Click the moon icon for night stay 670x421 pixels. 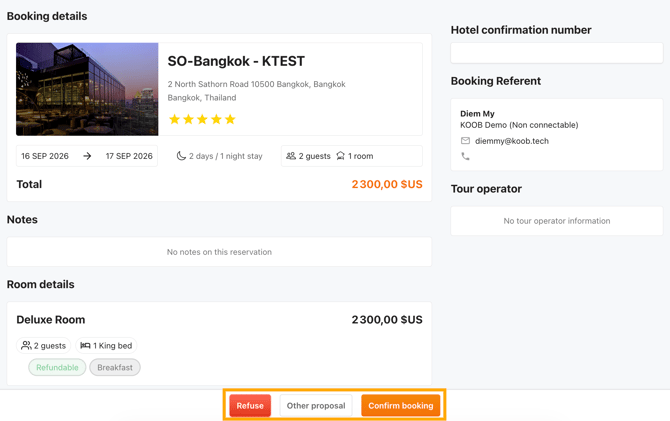click(181, 156)
